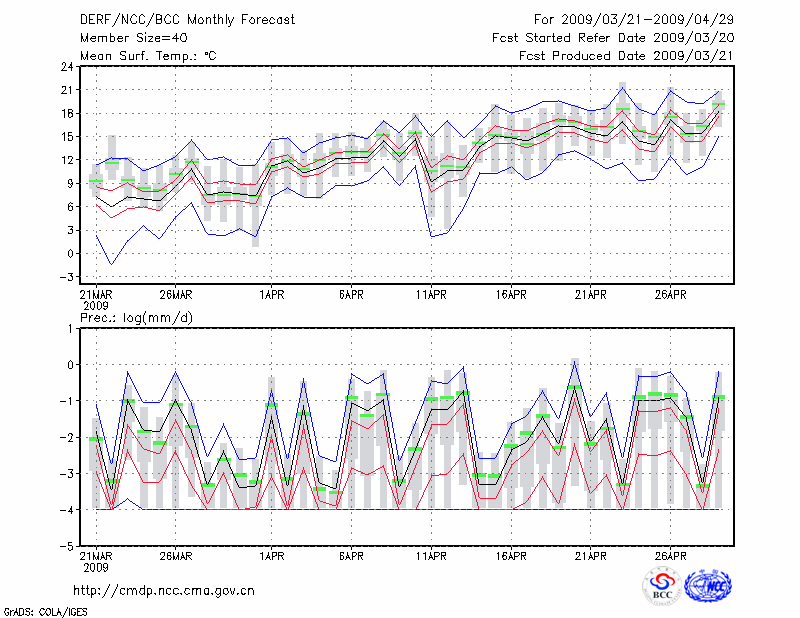Click the BCC logo icon
The height and width of the screenshot is (618, 800).
tap(661, 586)
